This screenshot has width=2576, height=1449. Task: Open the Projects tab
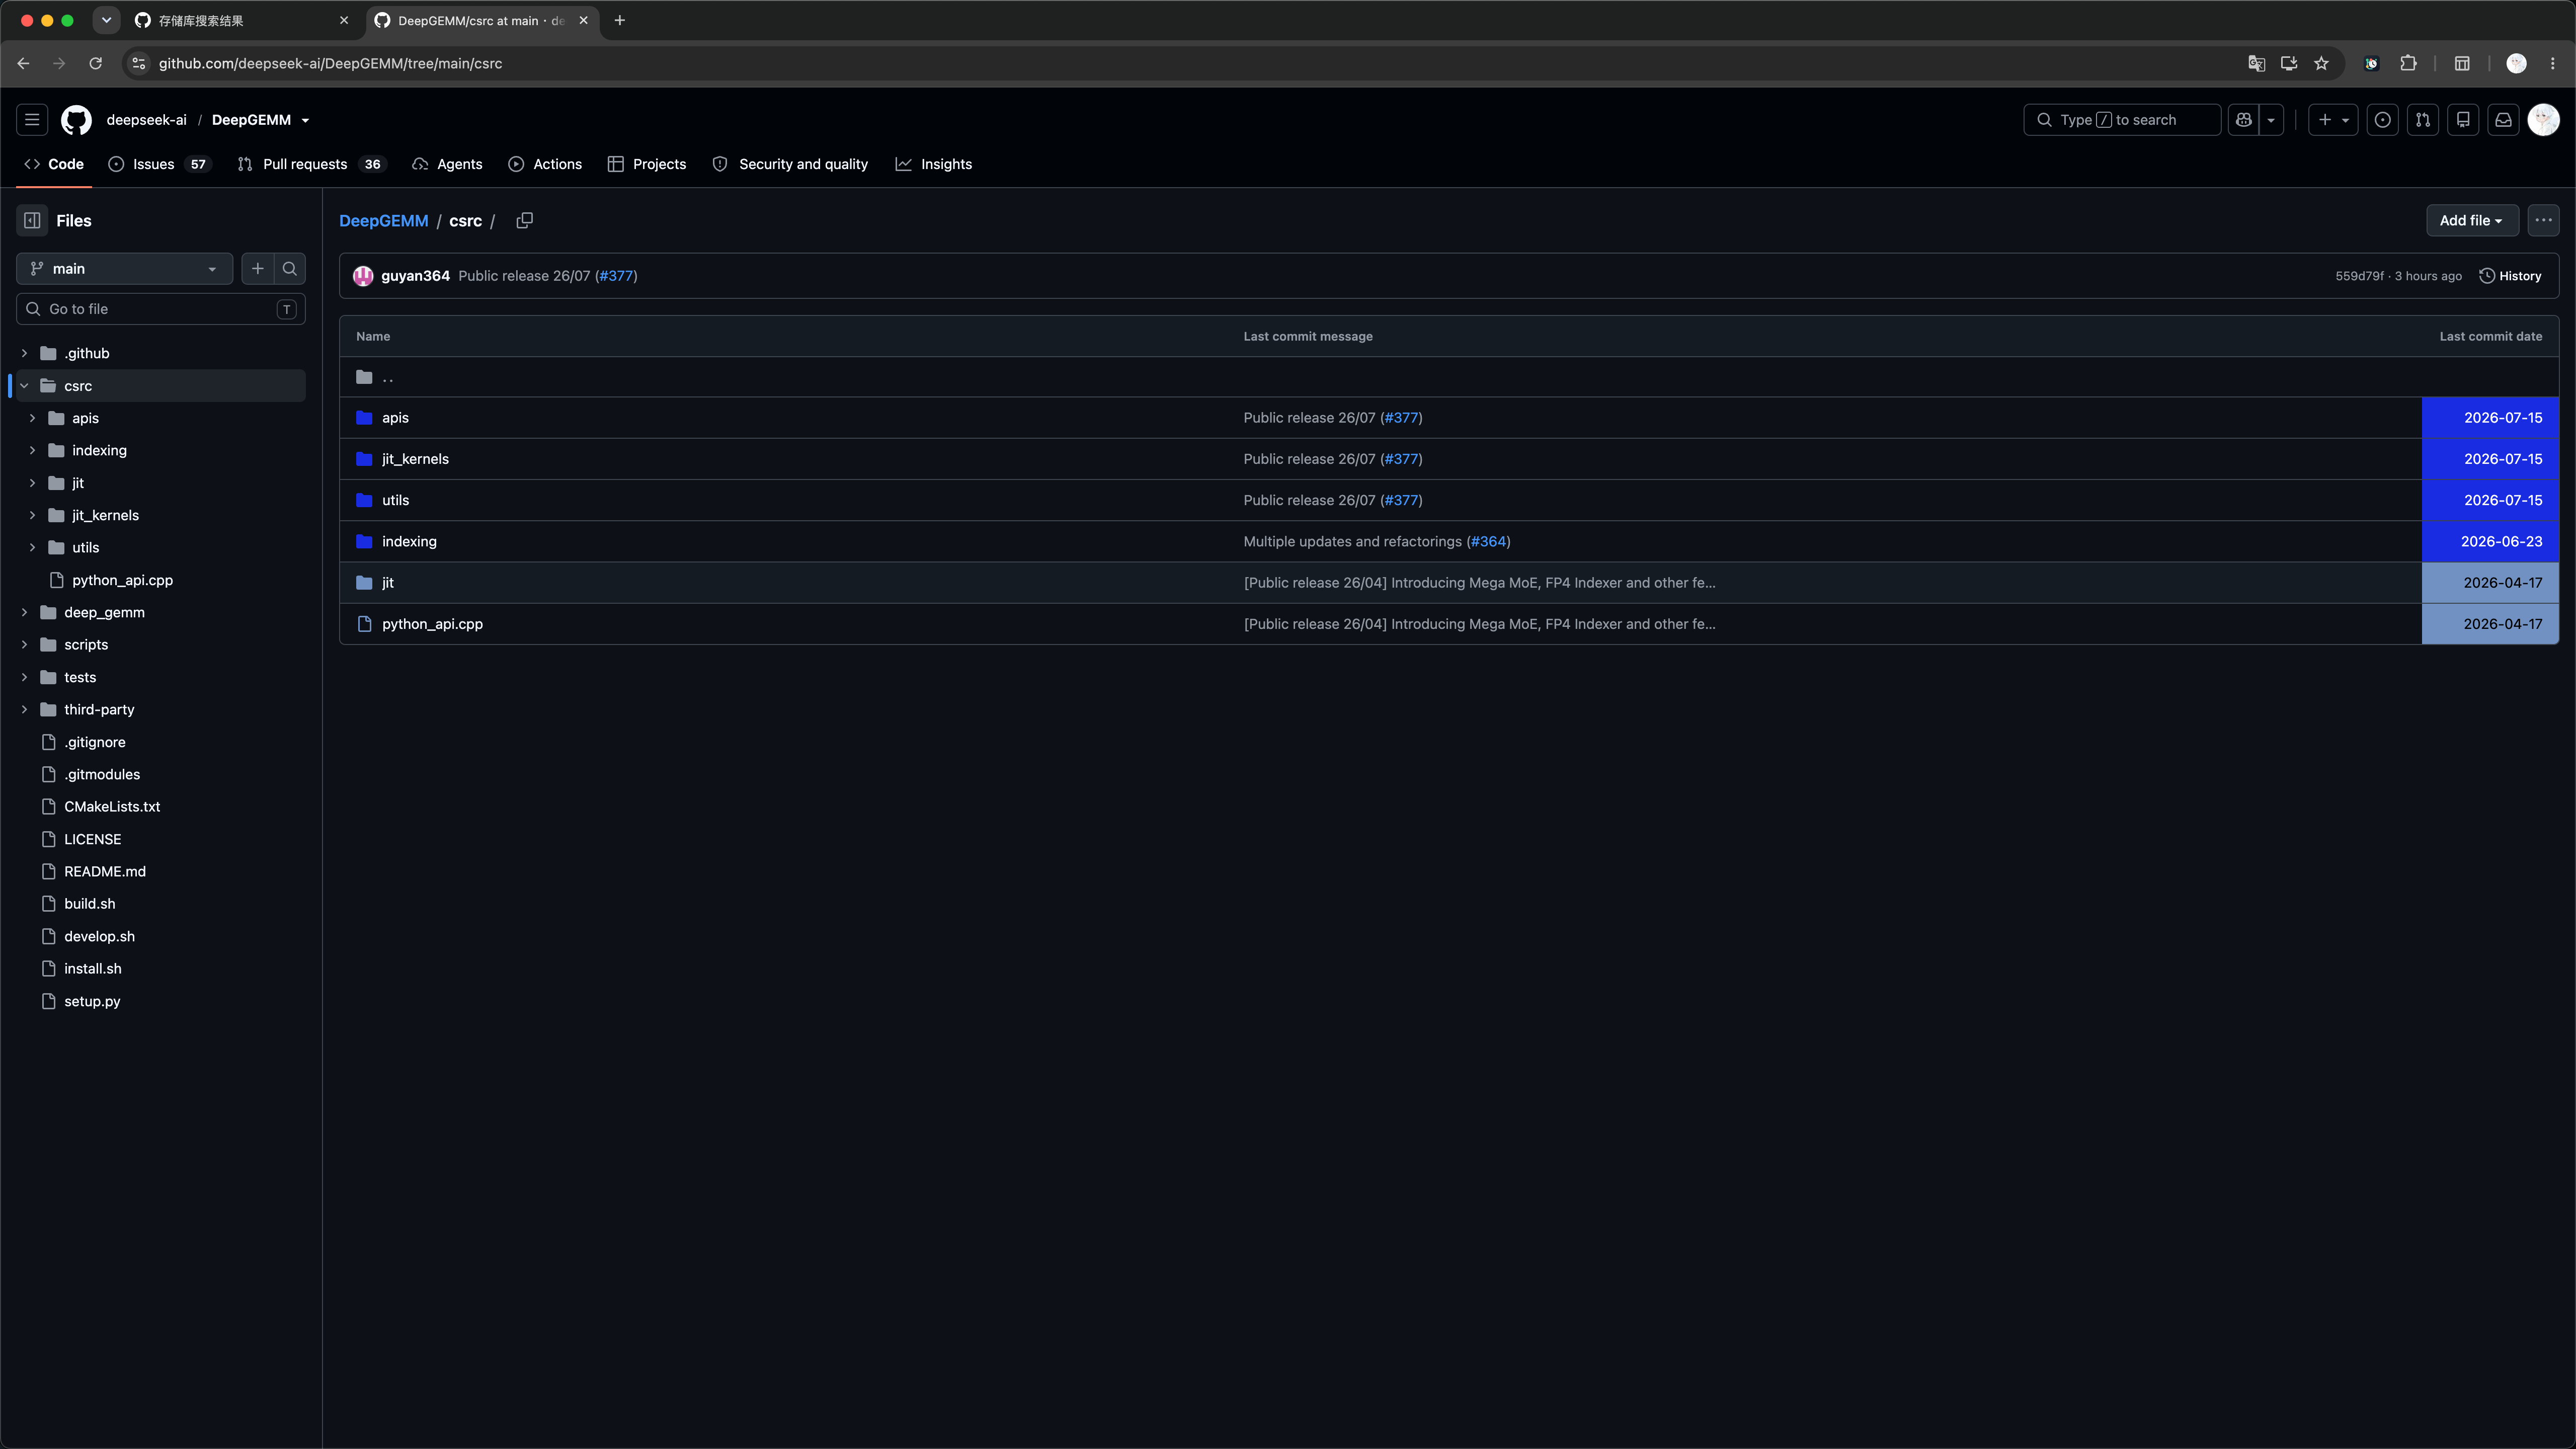click(x=647, y=164)
